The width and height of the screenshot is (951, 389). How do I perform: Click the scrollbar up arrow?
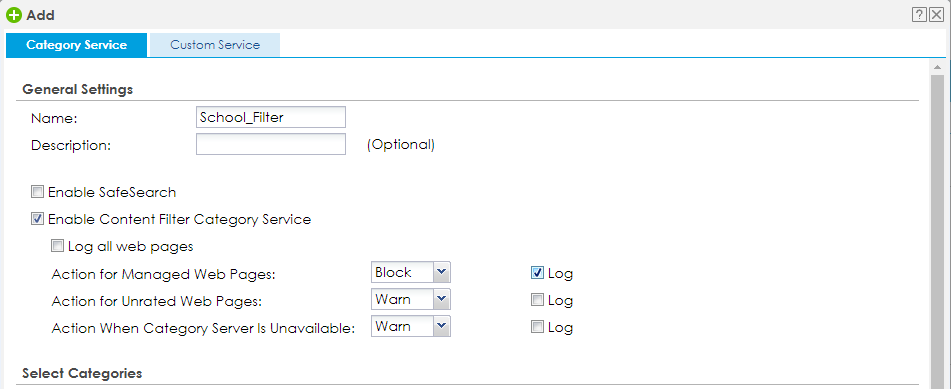coord(937,67)
